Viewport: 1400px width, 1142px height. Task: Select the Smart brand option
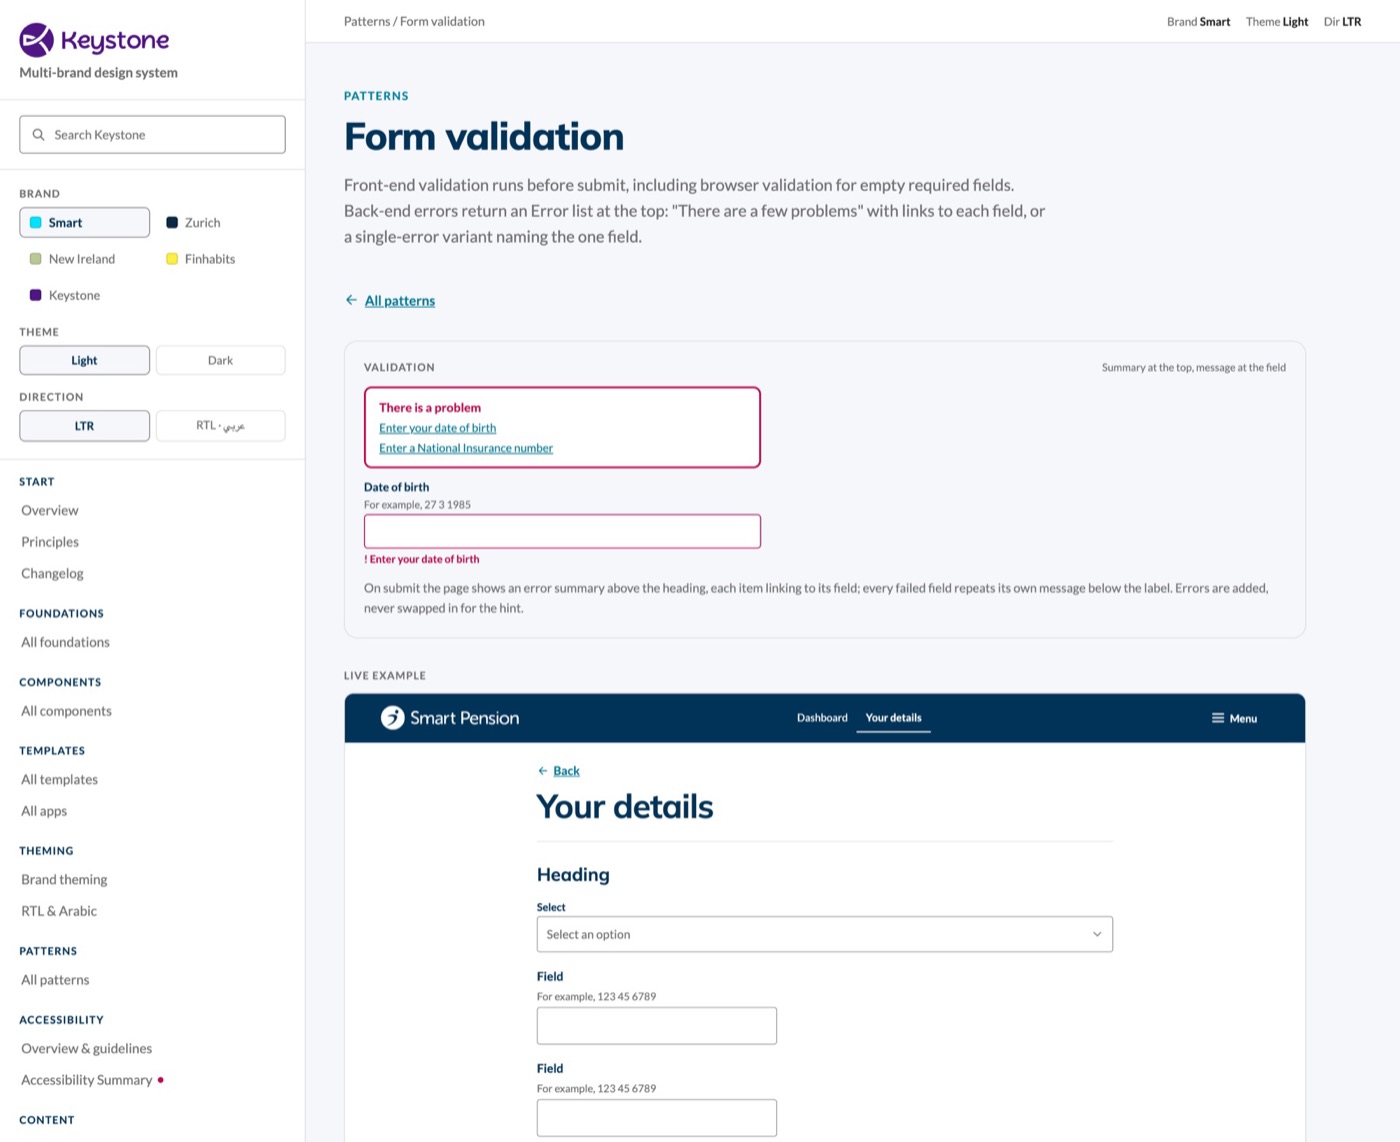click(85, 222)
